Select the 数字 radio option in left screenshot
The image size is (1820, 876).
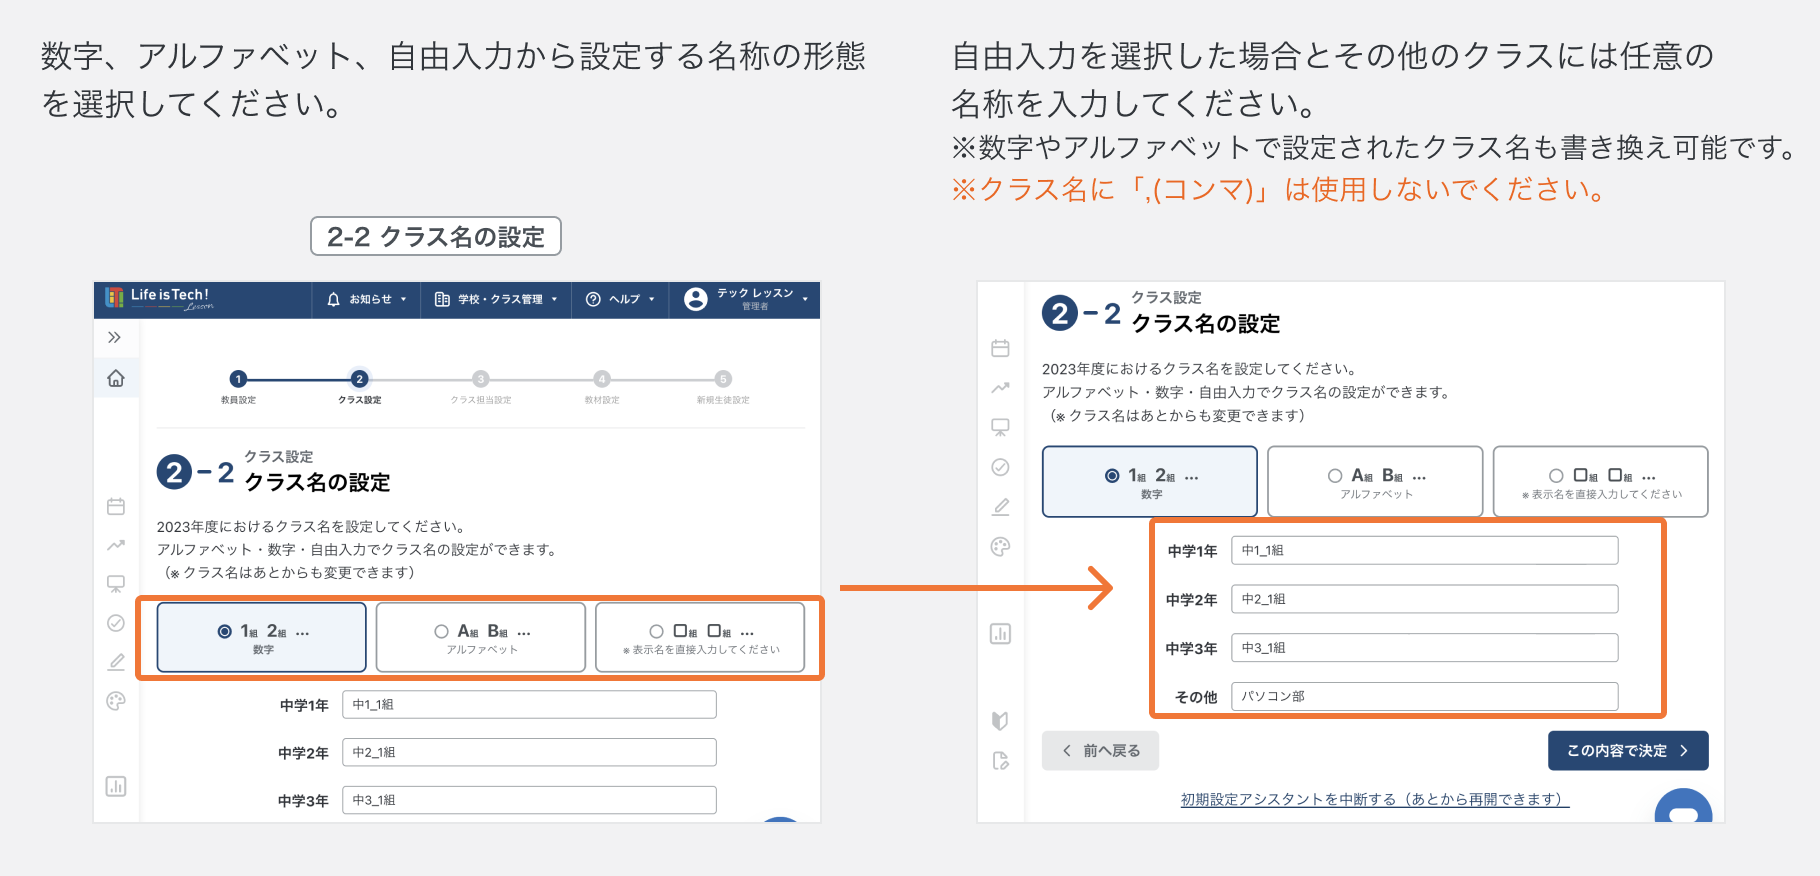coord(225,632)
